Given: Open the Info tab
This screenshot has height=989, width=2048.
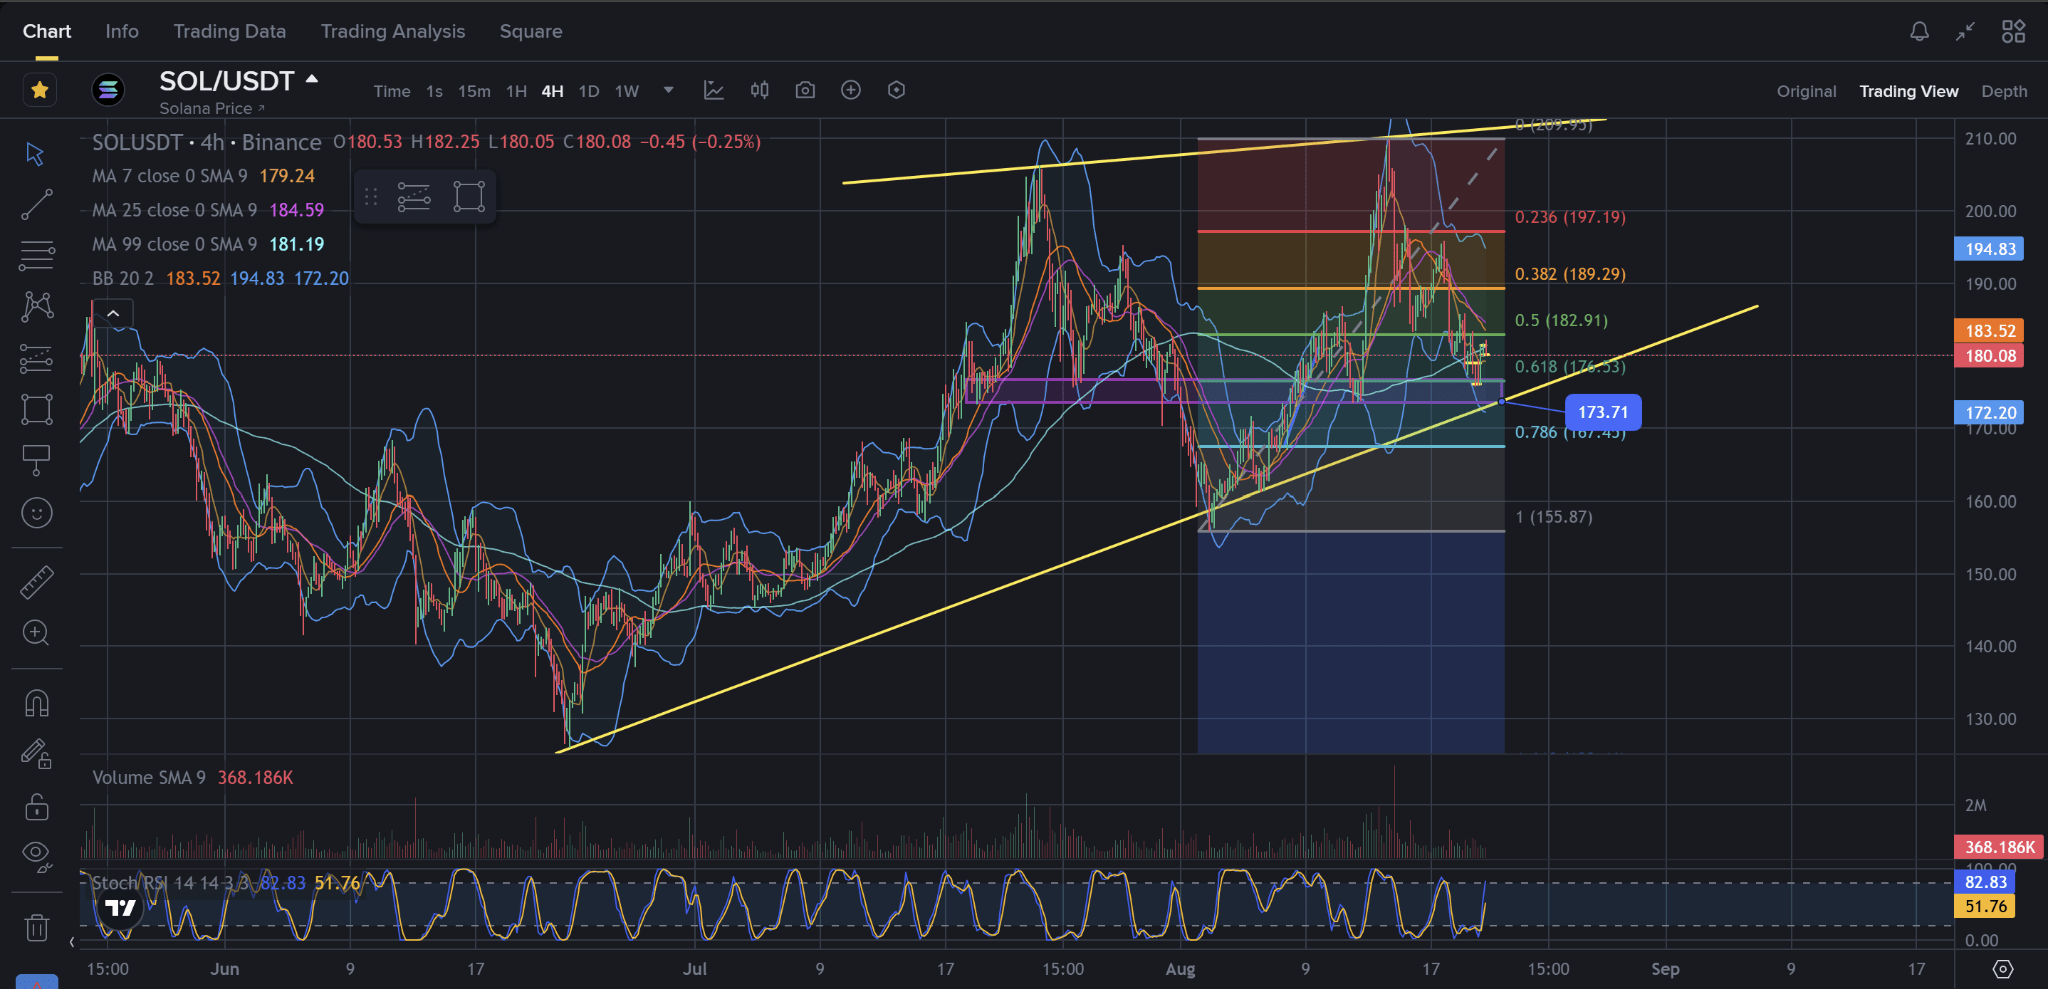Looking at the screenshot, I should coord(122,31).
